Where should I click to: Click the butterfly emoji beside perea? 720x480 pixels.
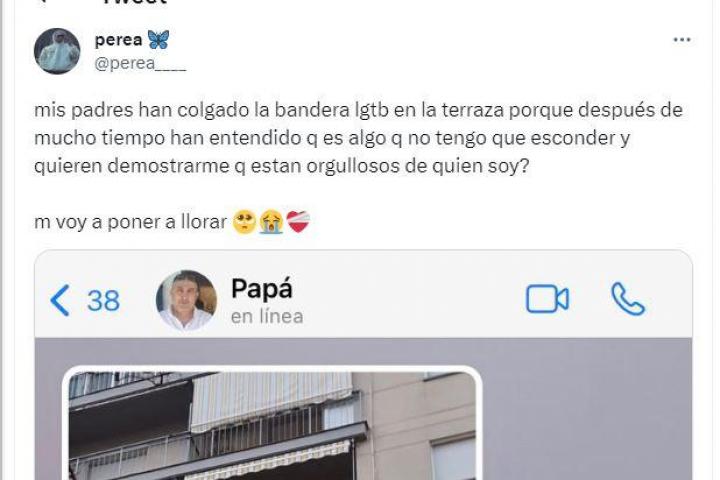[158, 40]
